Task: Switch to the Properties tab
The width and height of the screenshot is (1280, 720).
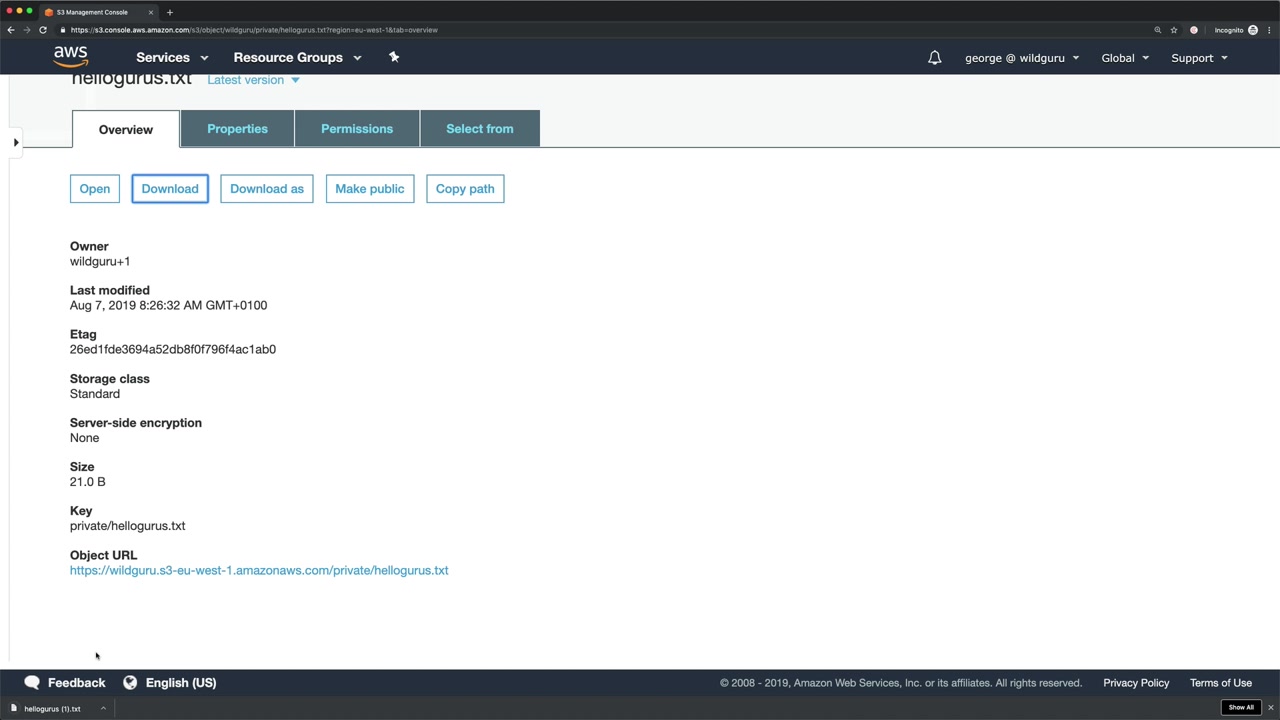Action: pos(237,129)
